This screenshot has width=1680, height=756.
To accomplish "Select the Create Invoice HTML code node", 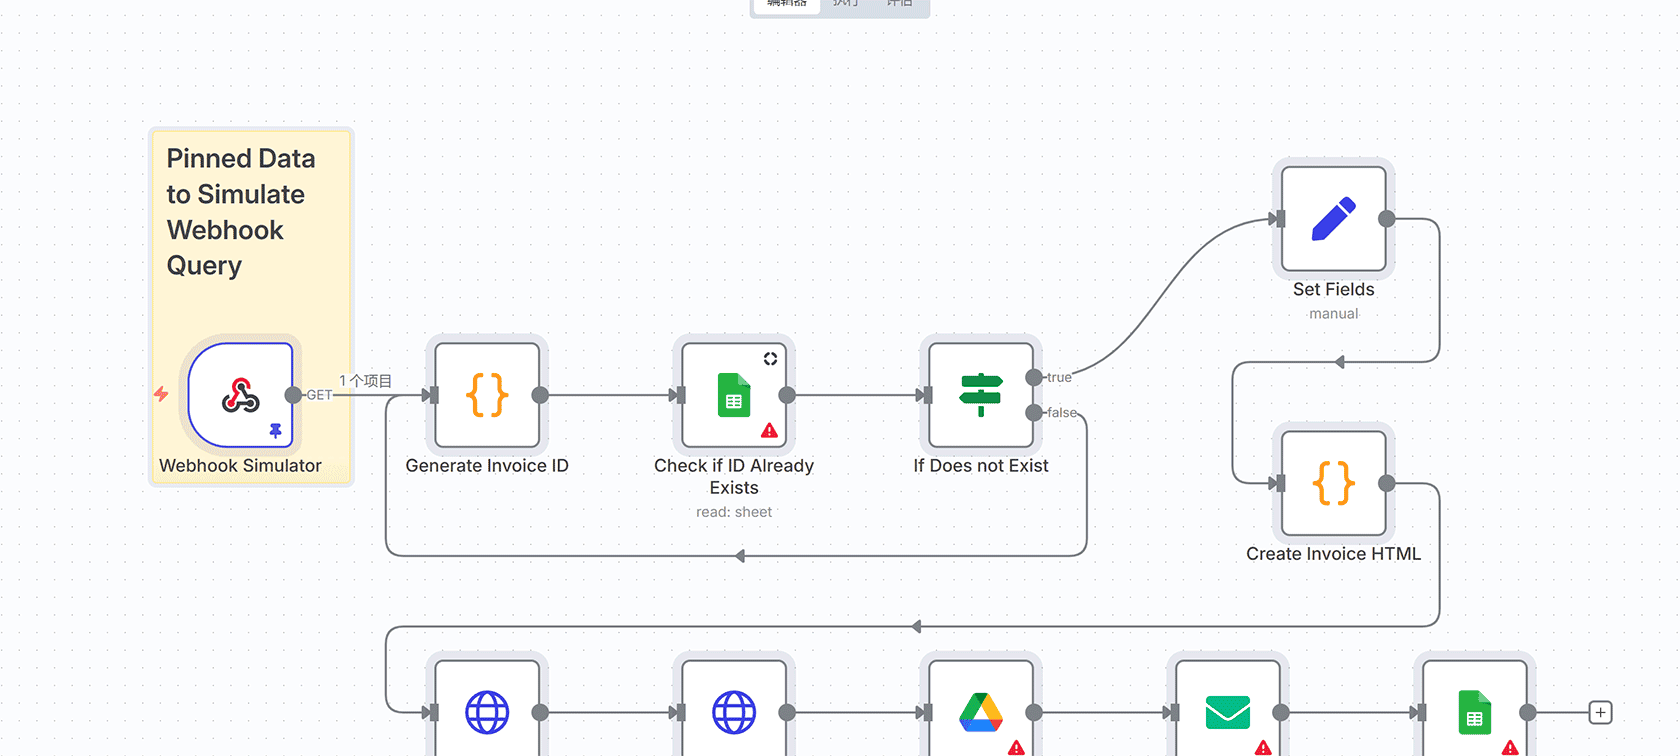I will 1333,483.
